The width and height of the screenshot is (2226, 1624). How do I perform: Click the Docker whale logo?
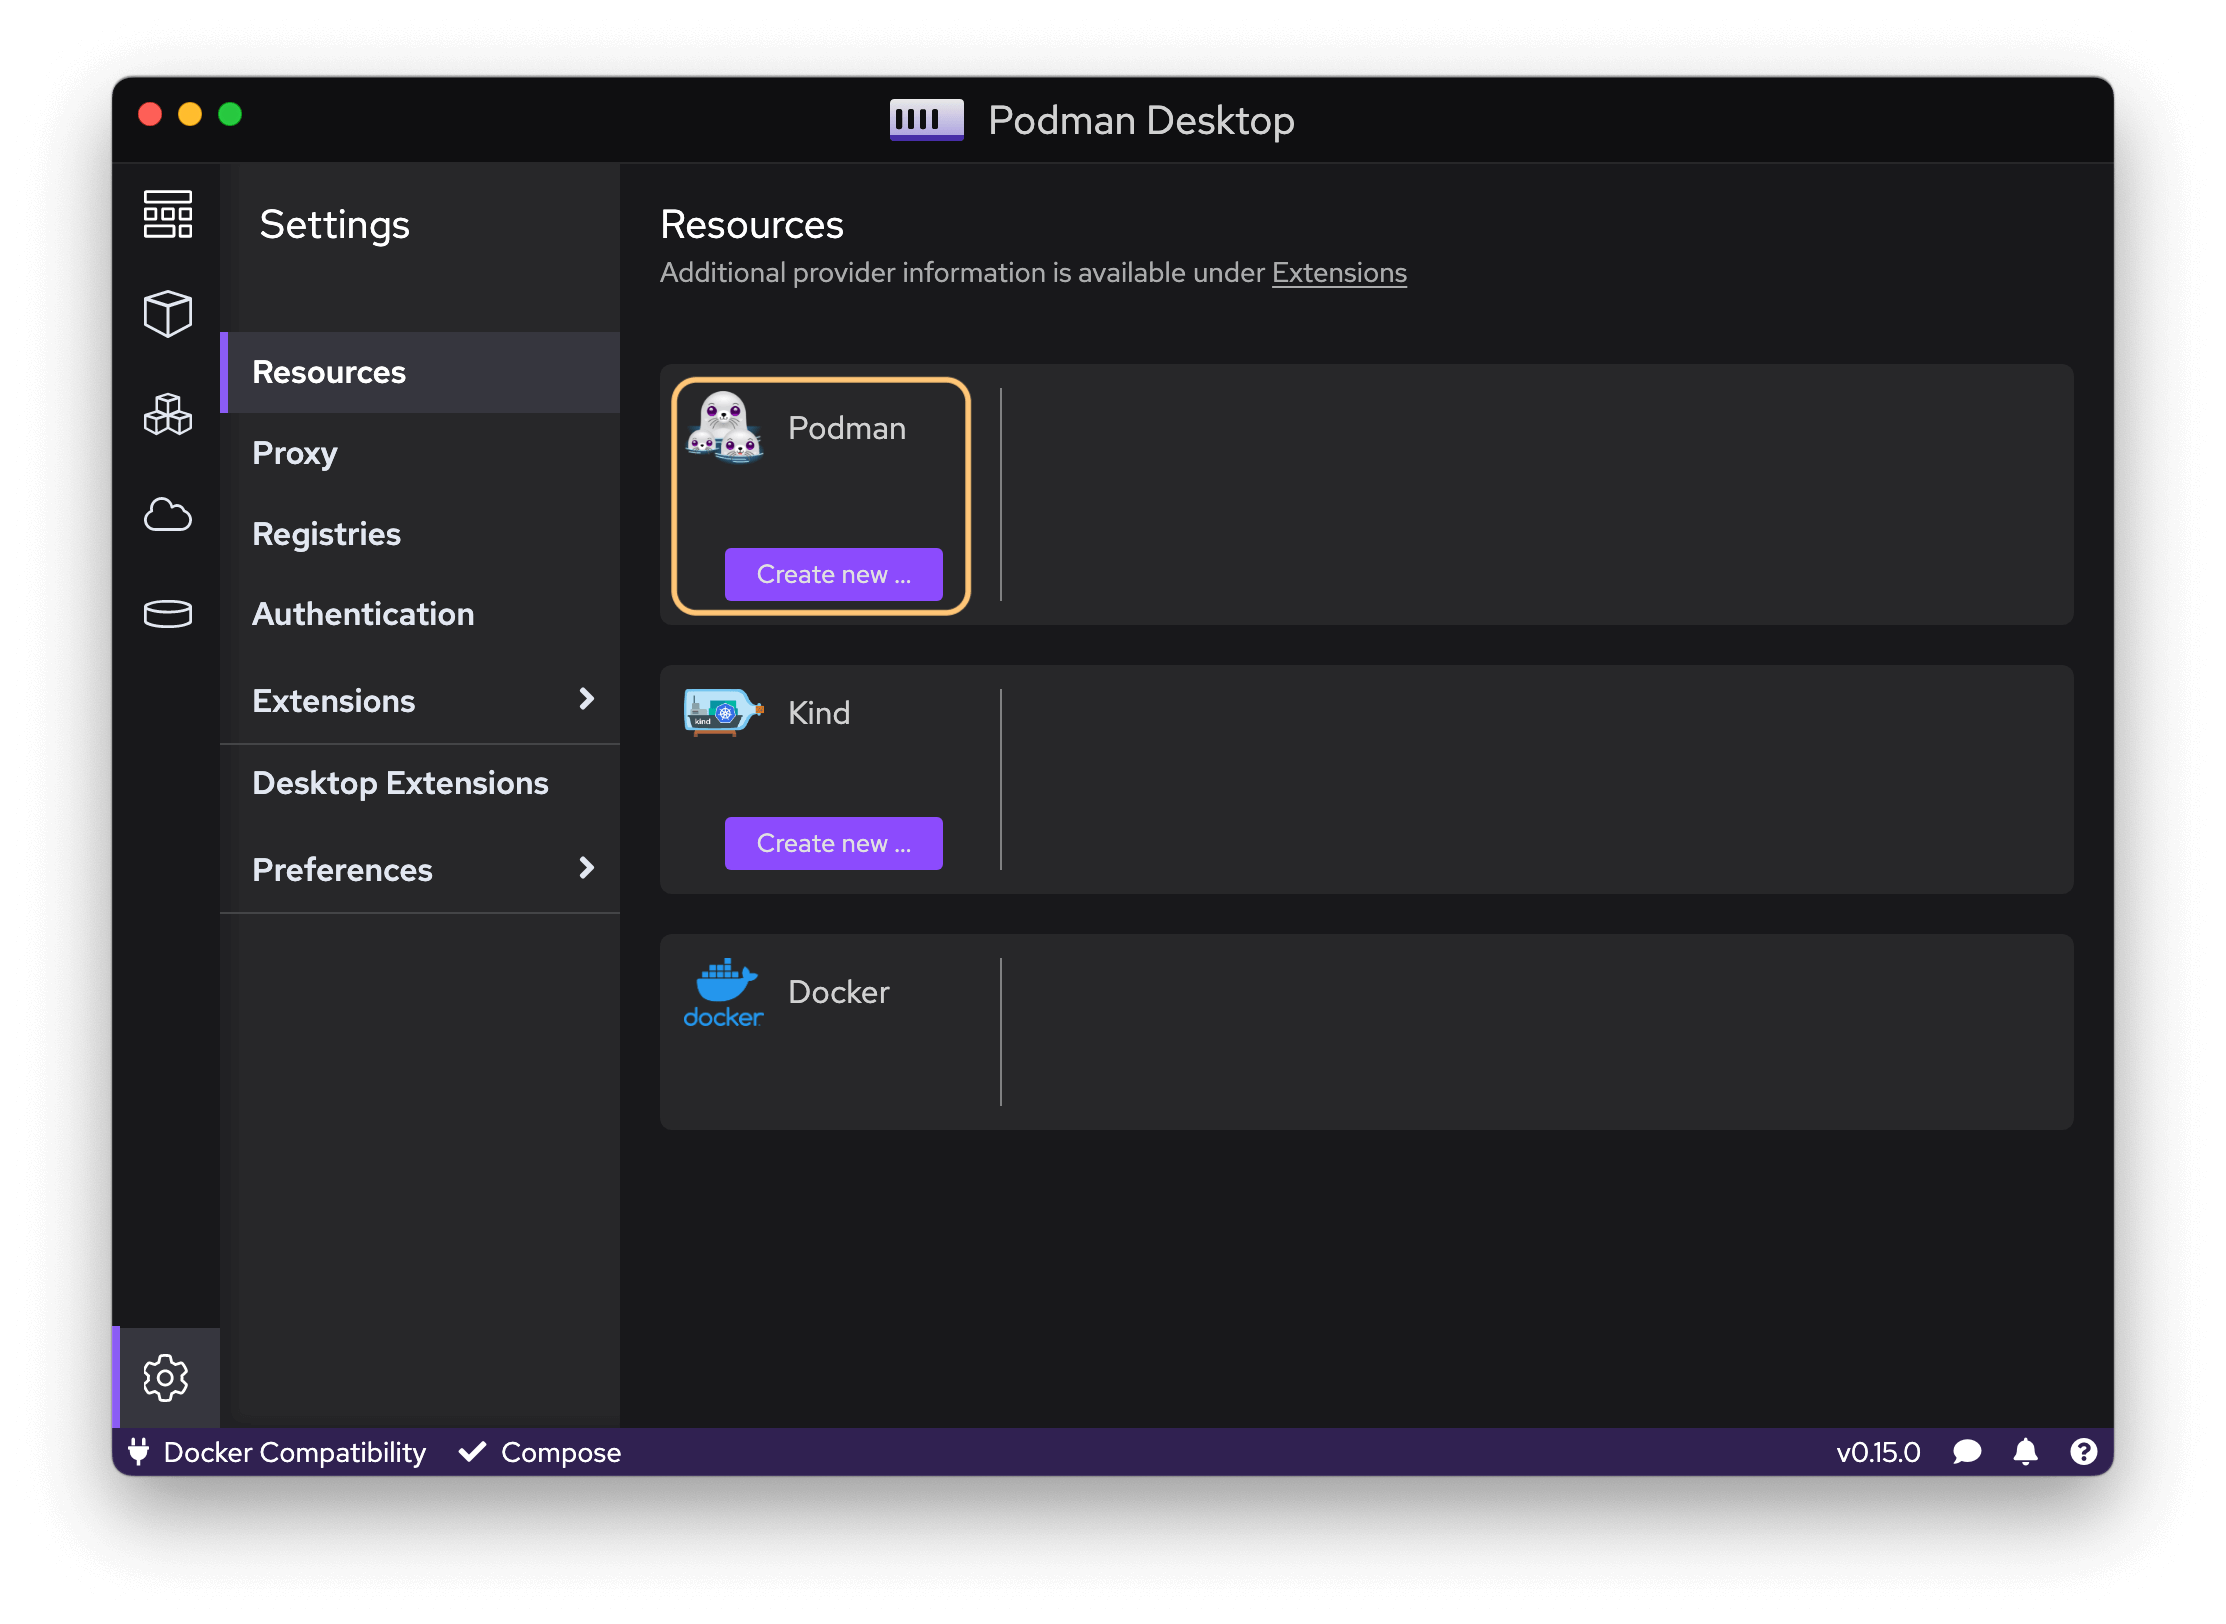(x=723, y=993)
